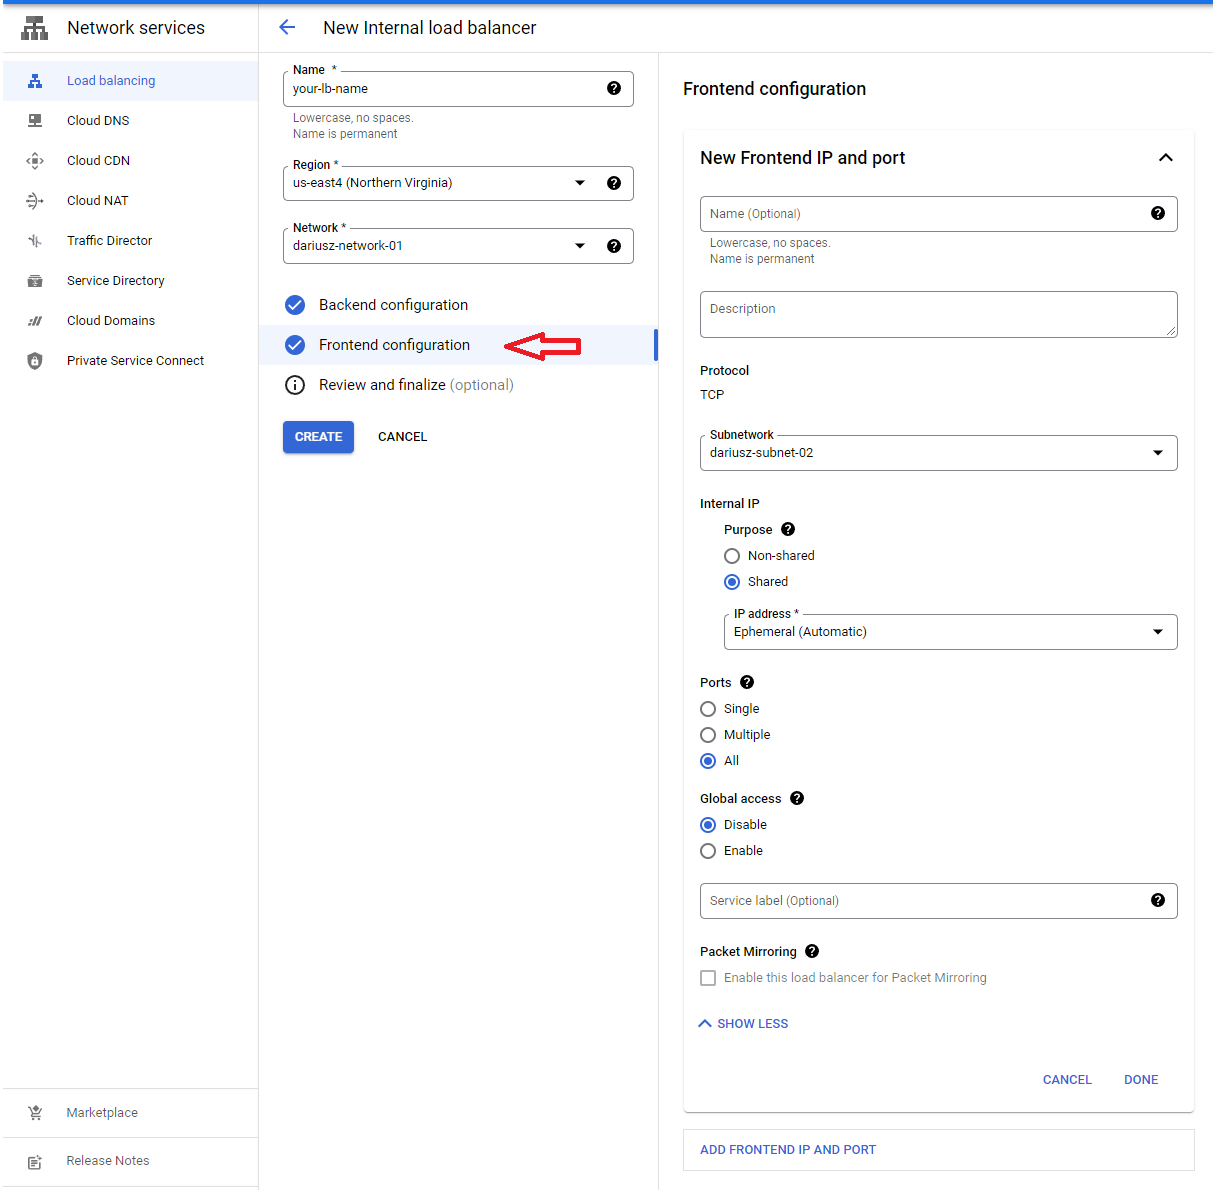Open the Traffic Director menu item
The height and width of the screenshot is (1190, 1213).
130,241
